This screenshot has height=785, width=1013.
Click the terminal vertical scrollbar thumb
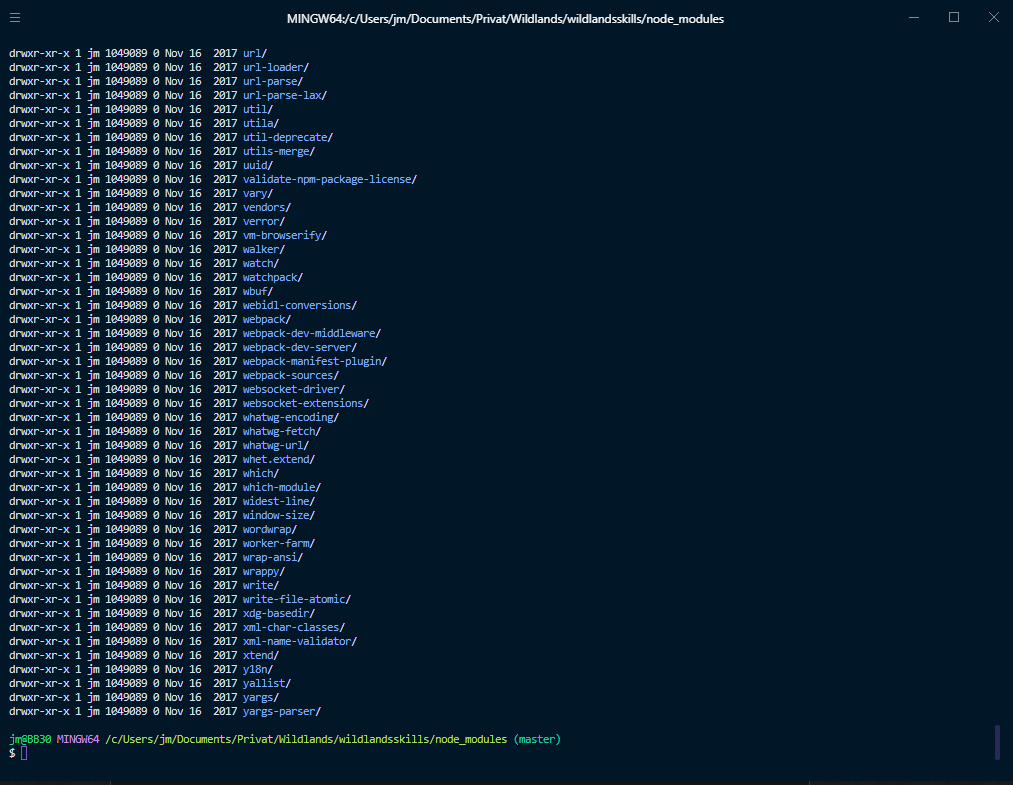click(997, 742)
